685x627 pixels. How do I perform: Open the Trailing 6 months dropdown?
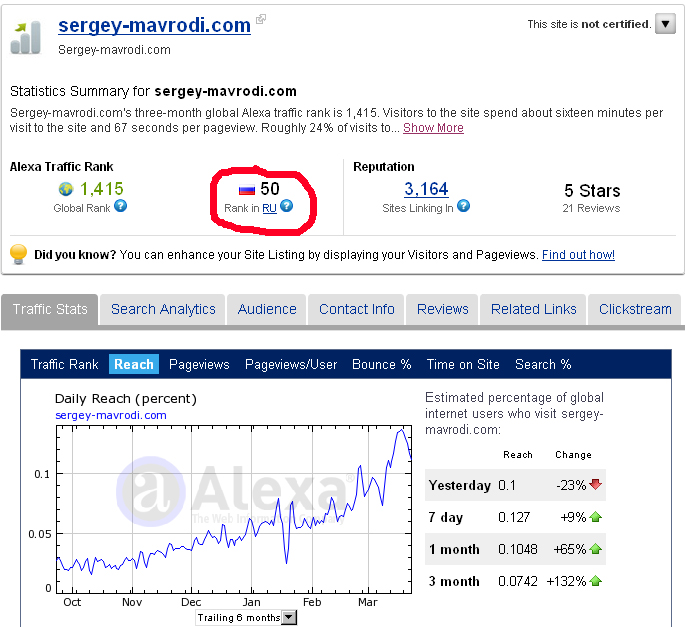290,617
